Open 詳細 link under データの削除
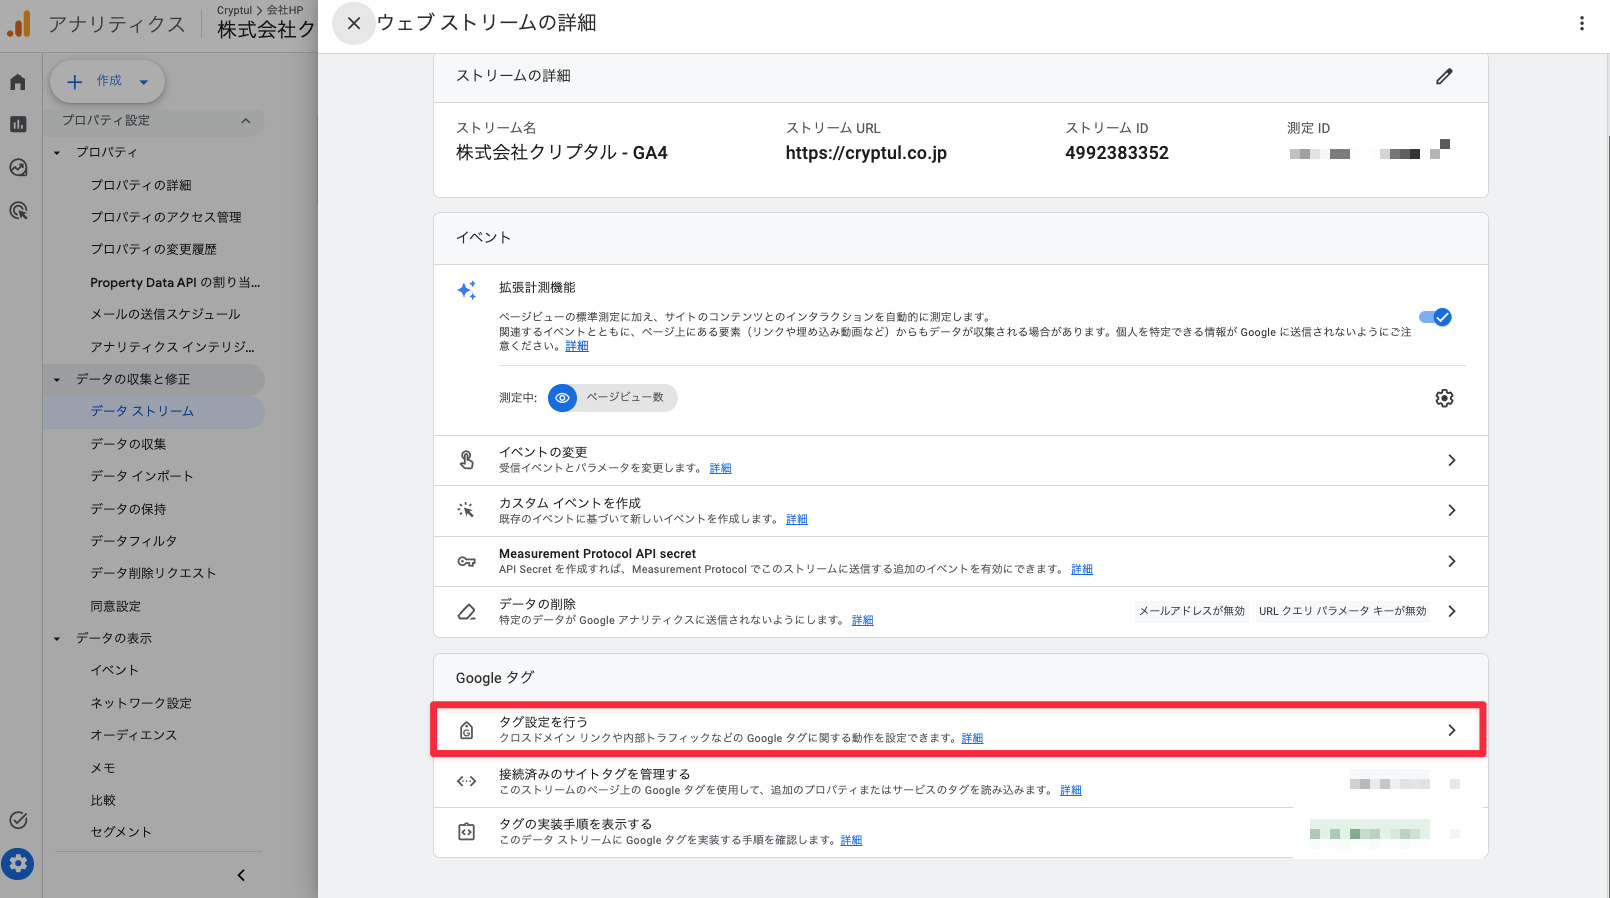Image resolution: width=1610 pixels, height=898 pixels. click(x=863, y=620)
